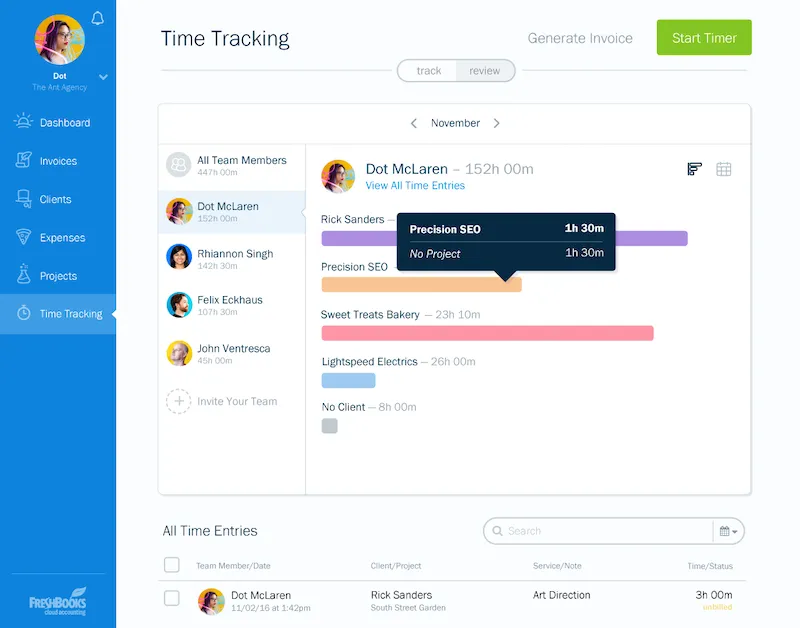Click the notification bell icon
This screenshot has height=628, width=800.
coord(97,18)
